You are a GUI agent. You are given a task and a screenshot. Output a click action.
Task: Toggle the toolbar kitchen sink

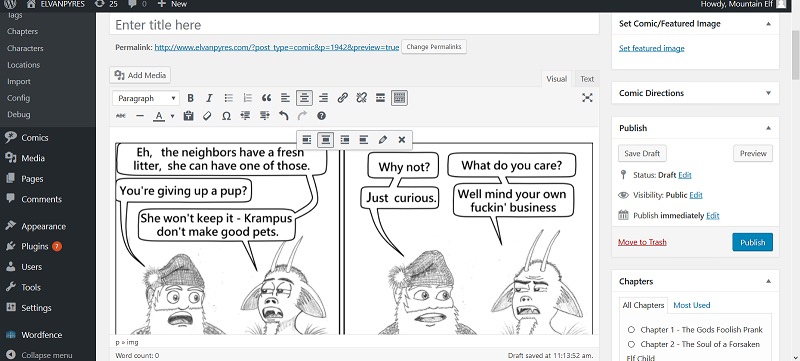[x=399, y=98]
